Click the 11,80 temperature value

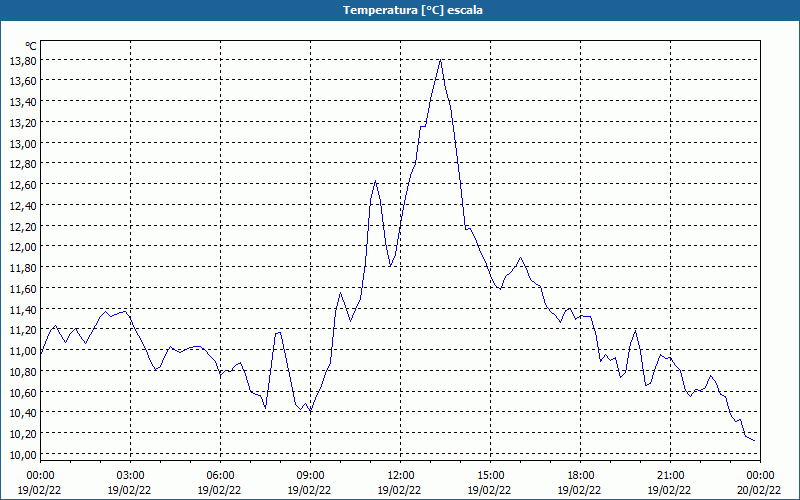(23, 268)
